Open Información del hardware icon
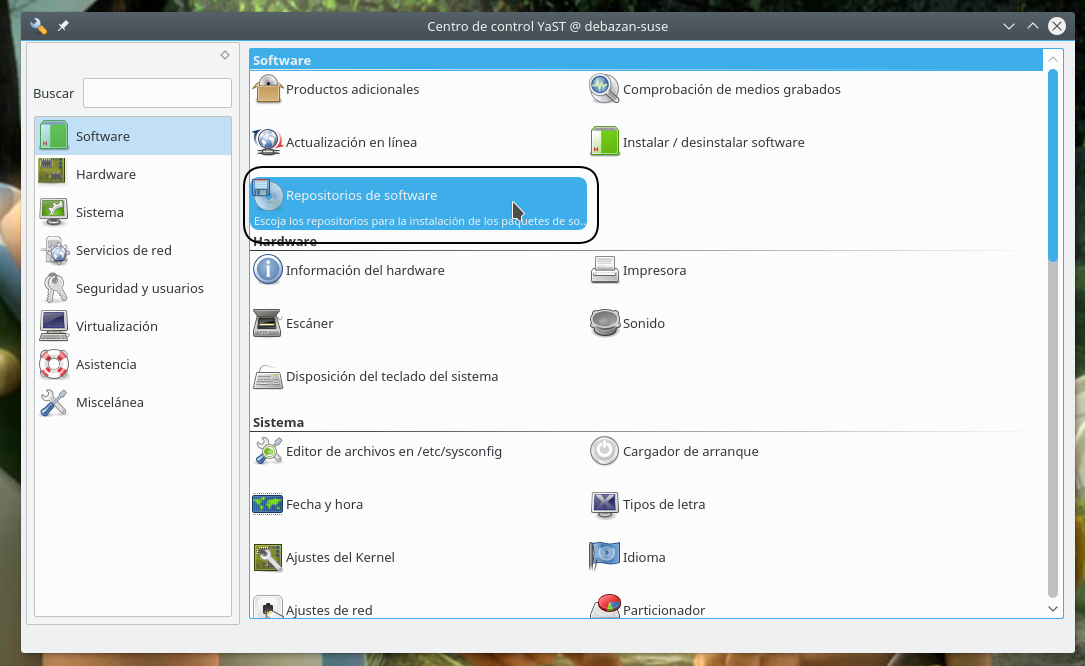The height and width of the screenshot is (666, 1085). (268, 270)
